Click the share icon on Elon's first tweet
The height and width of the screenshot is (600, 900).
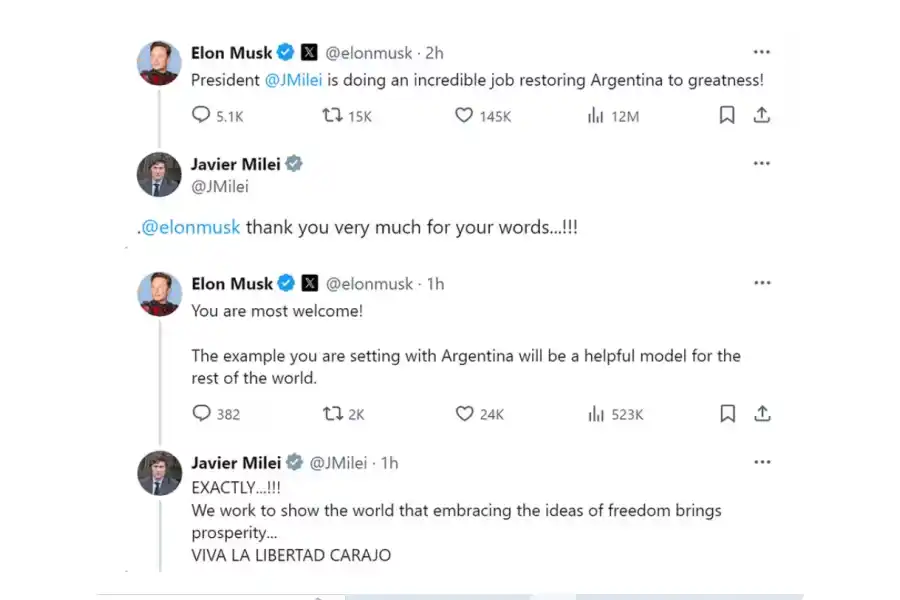[x=762, y=116]
